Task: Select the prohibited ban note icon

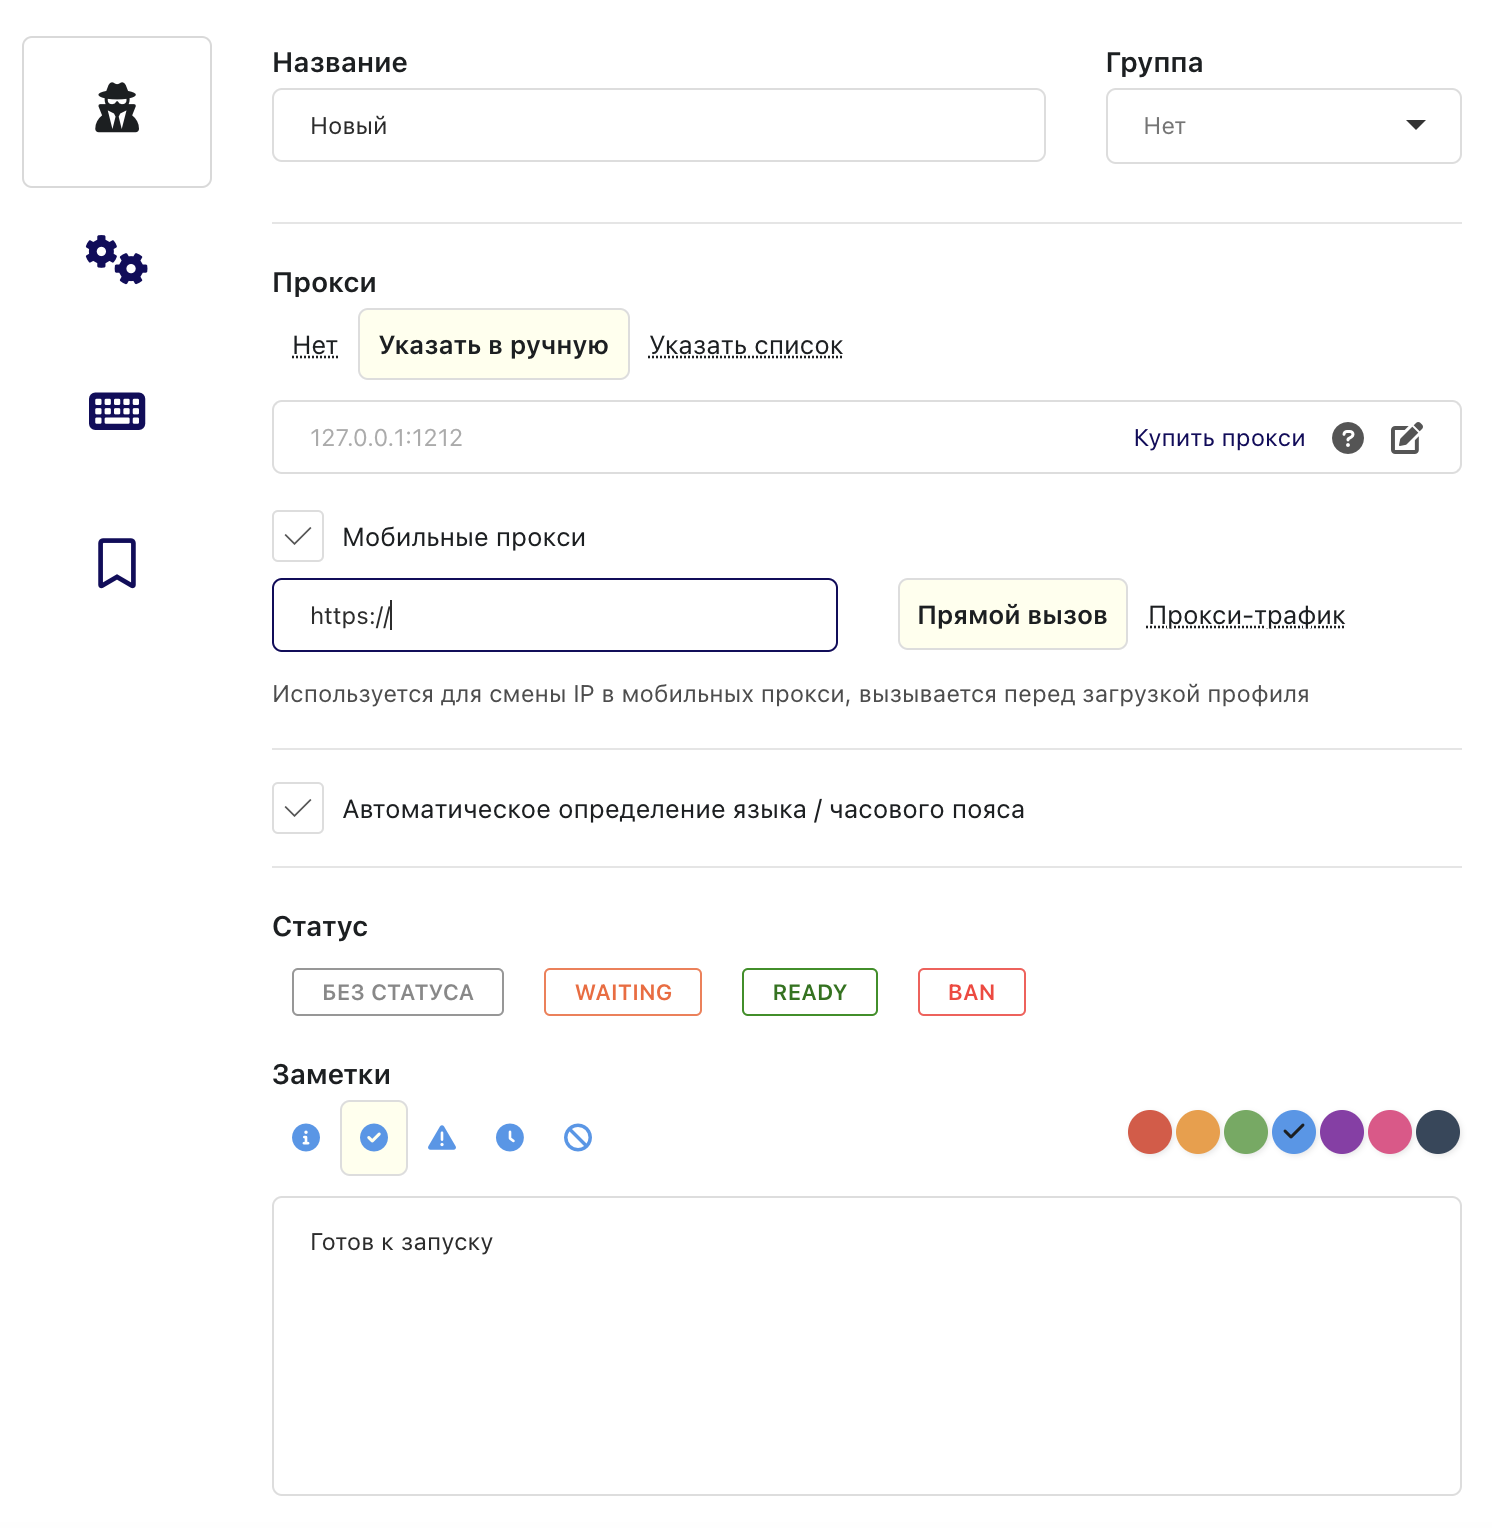Action: 578,1137
